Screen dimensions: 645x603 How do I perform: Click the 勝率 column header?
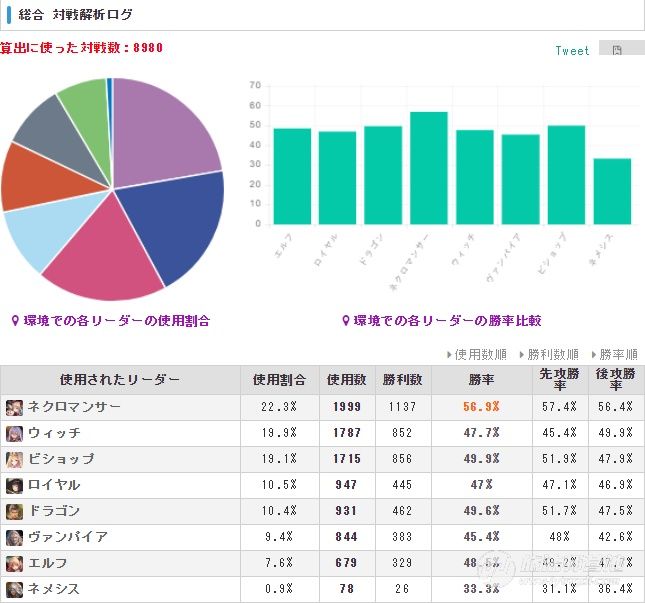(x=481, y=380)
